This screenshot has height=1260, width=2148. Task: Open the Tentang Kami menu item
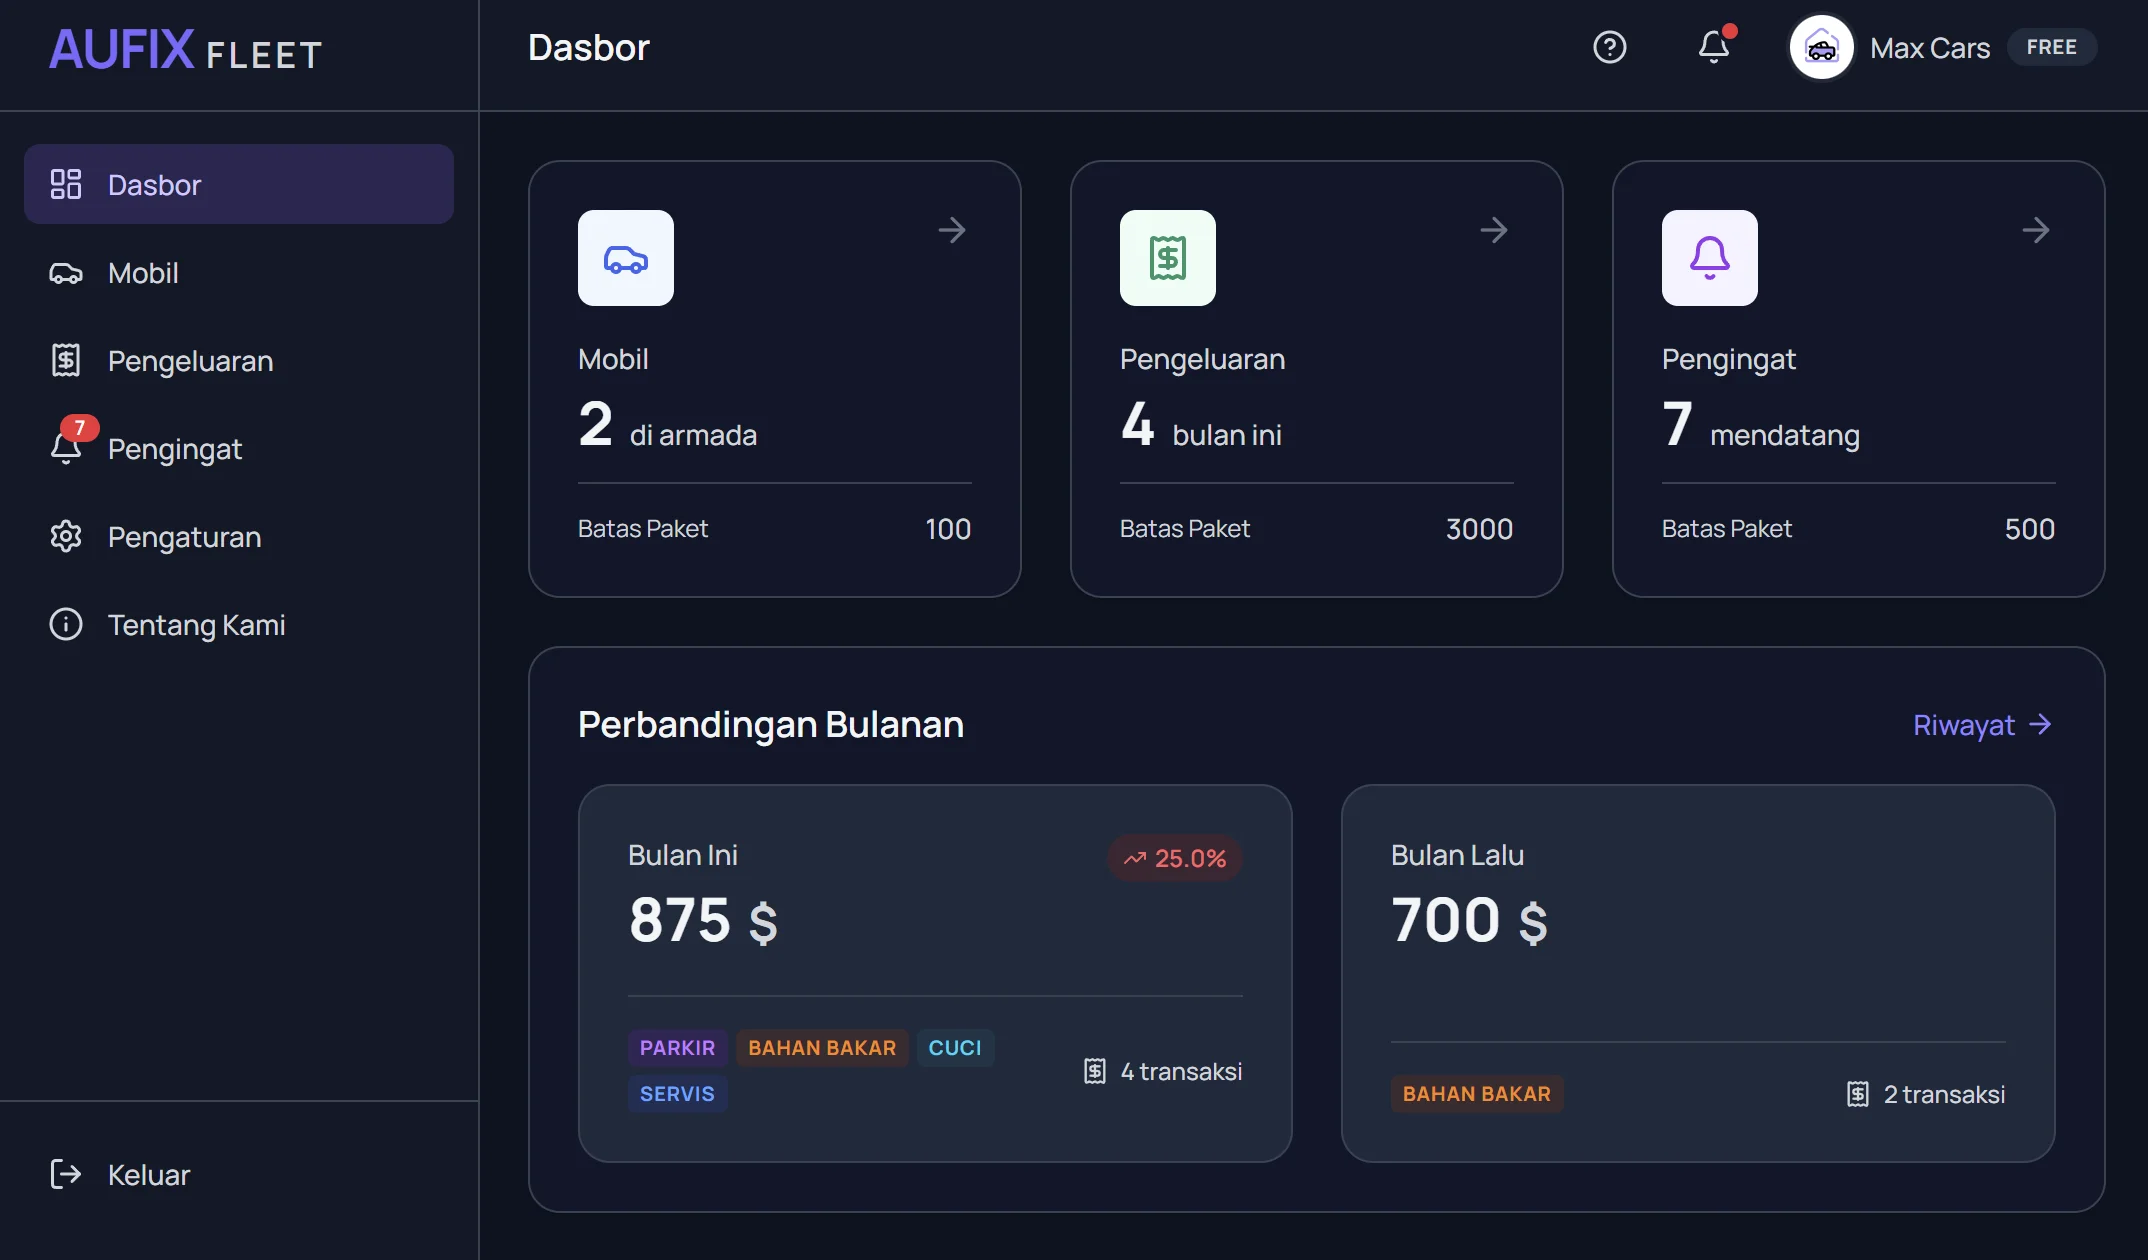239,624
